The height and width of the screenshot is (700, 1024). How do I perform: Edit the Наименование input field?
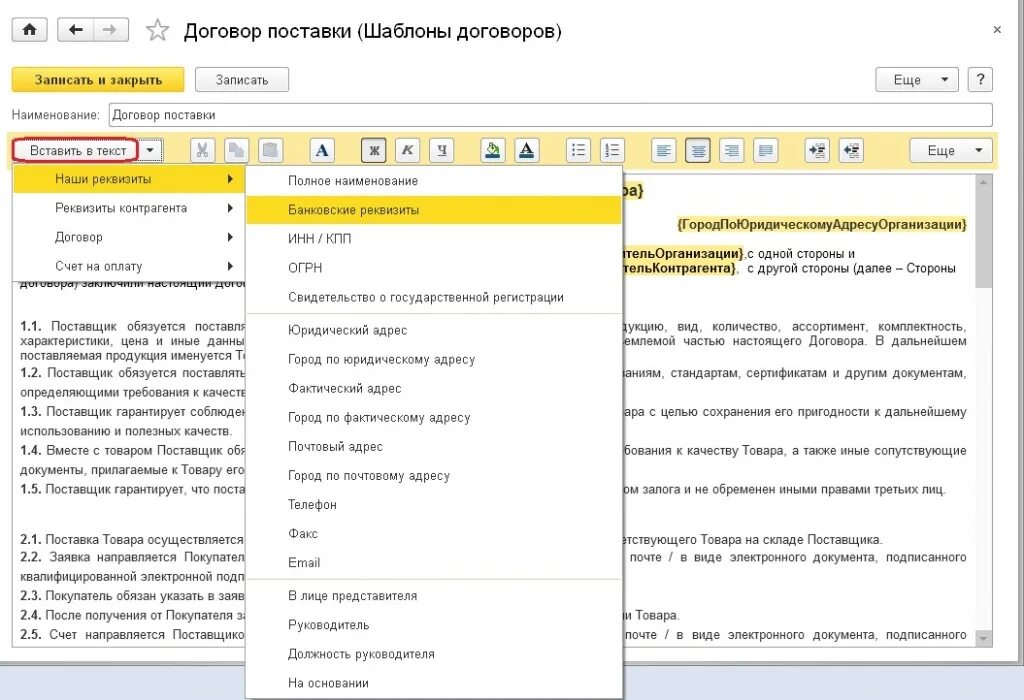pyautogui.click(x=551, y=115)
